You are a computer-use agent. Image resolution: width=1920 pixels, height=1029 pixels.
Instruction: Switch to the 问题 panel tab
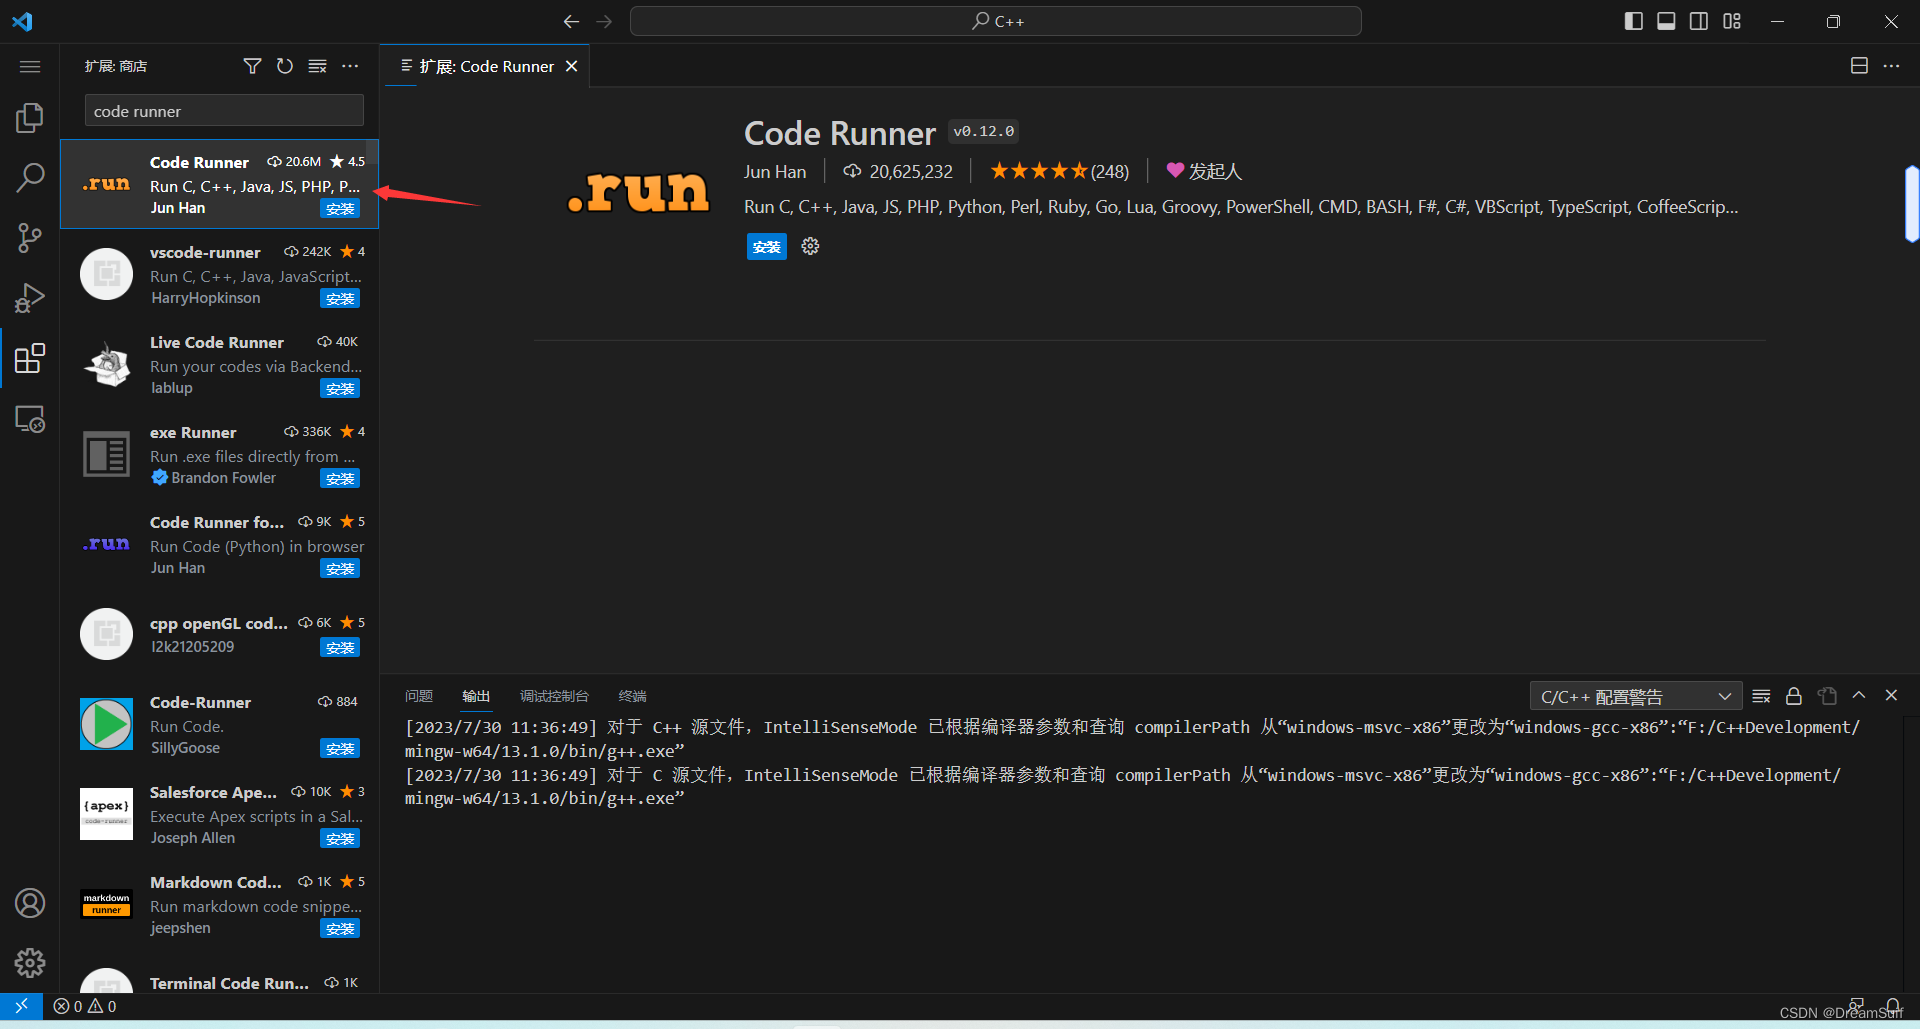click(419, 696)
